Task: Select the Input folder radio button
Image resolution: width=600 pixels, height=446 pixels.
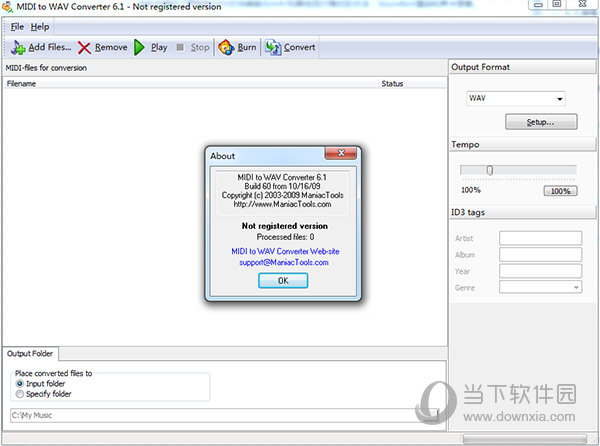Action: tap(20, 383)
